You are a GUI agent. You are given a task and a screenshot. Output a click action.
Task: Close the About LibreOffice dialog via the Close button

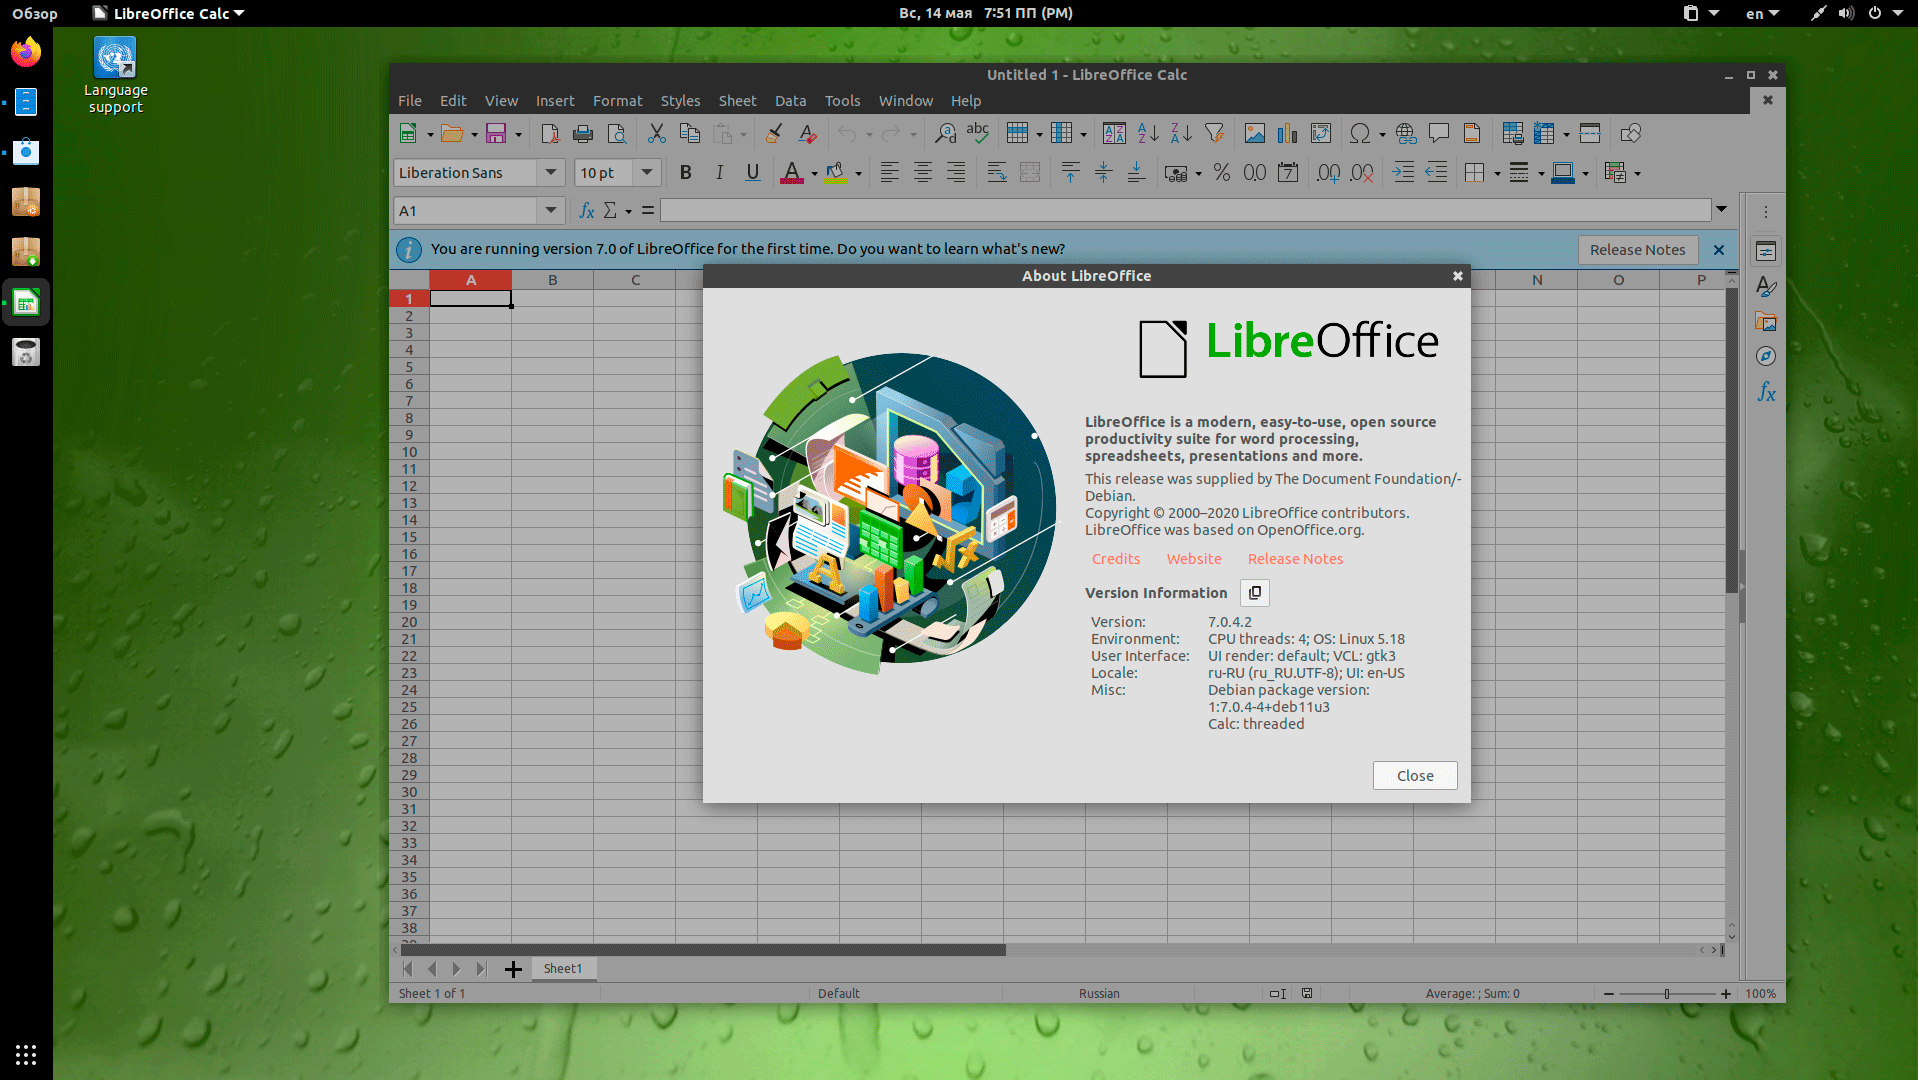1414,776
